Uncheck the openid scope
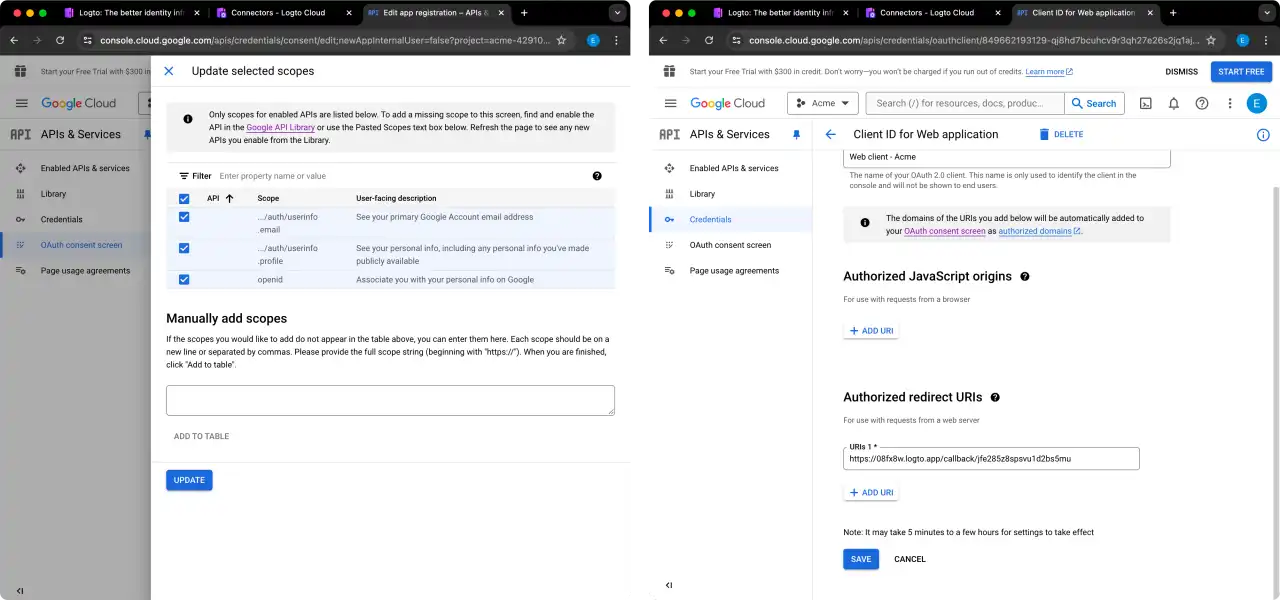 coord(184,280)
